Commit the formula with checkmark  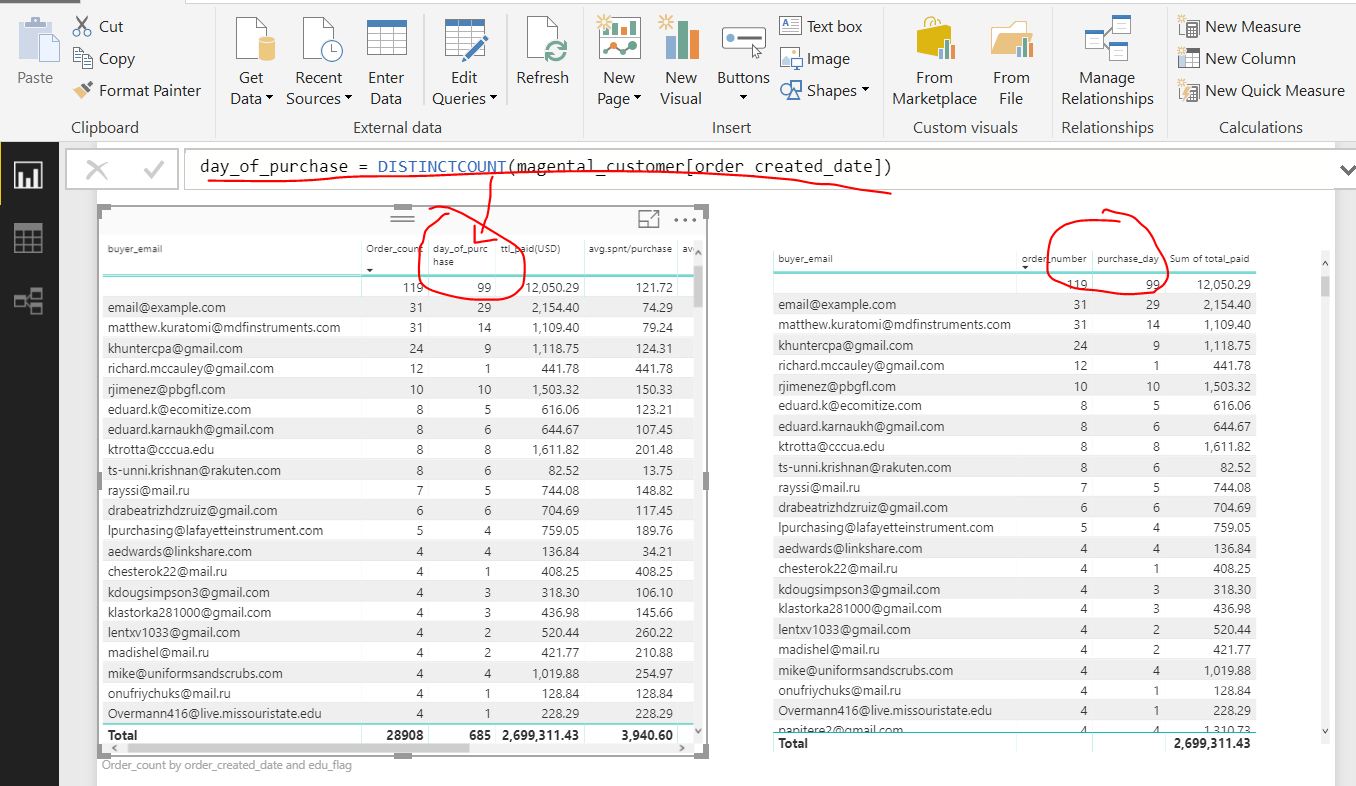(153, 170)
